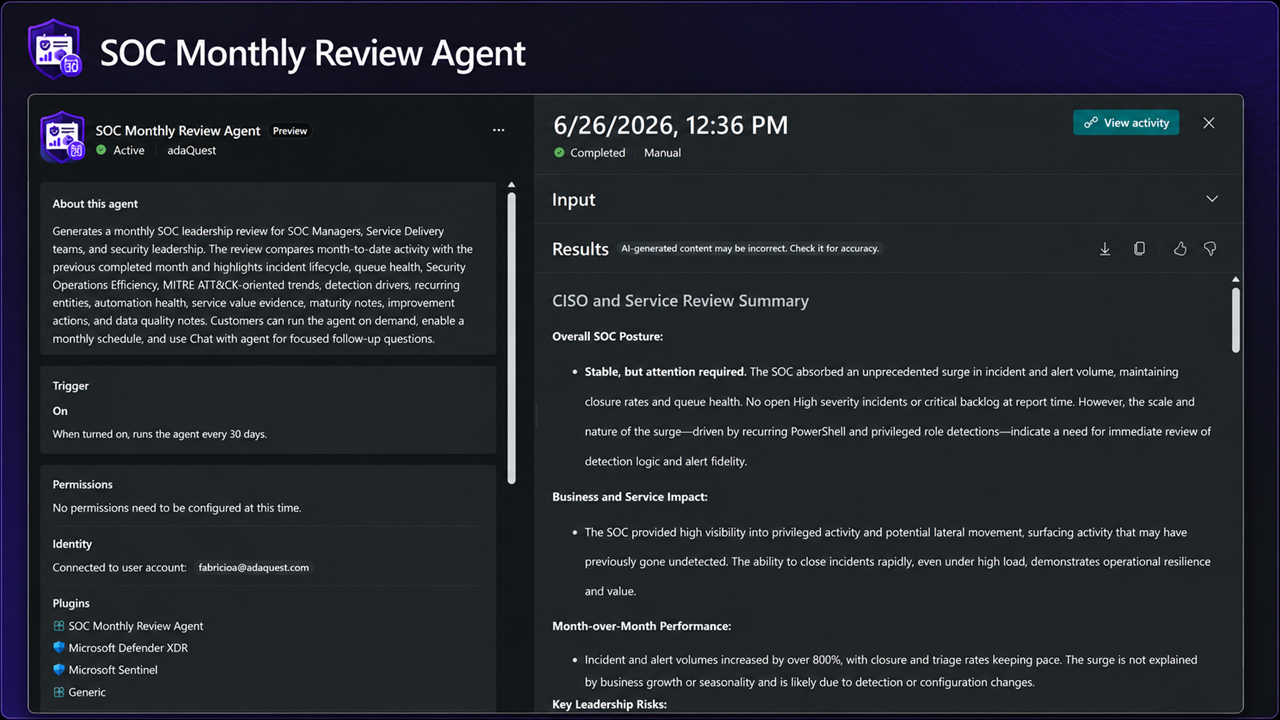Click the left scrollbar up arrow
Viewport: 1280px width, 720px height.
pyautogui.click(x=512, y=185)
